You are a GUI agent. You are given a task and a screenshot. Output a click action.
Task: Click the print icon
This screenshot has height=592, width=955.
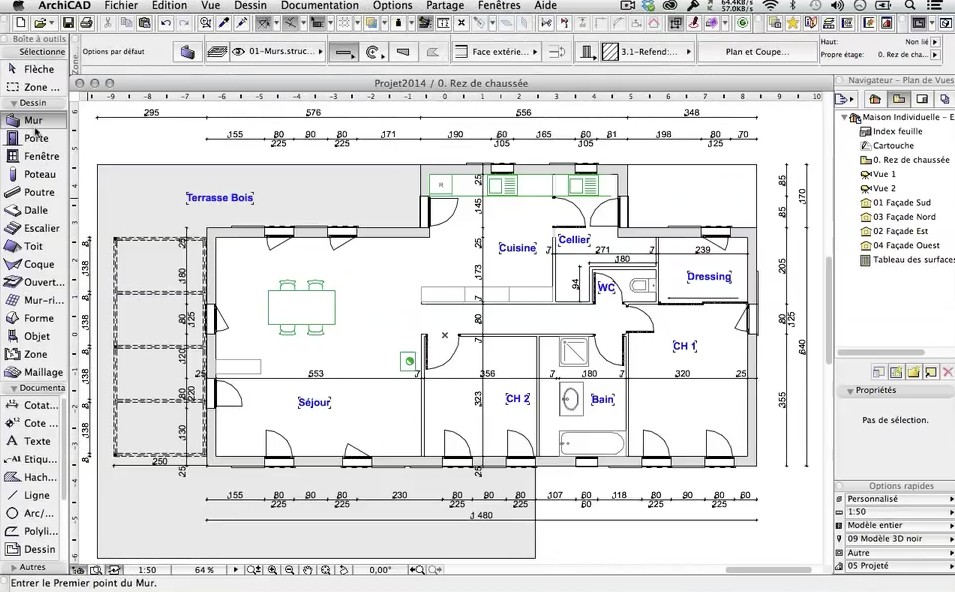pyautogui.click(x=86, y=23)
